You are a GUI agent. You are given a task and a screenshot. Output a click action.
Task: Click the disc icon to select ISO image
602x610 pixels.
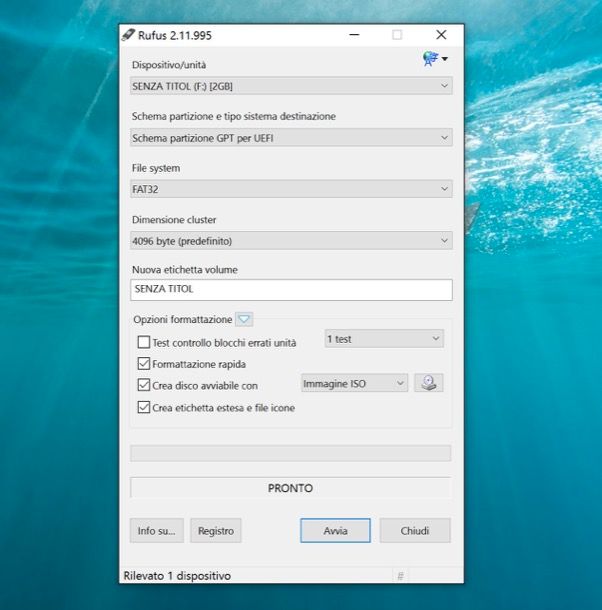point(429,383)
